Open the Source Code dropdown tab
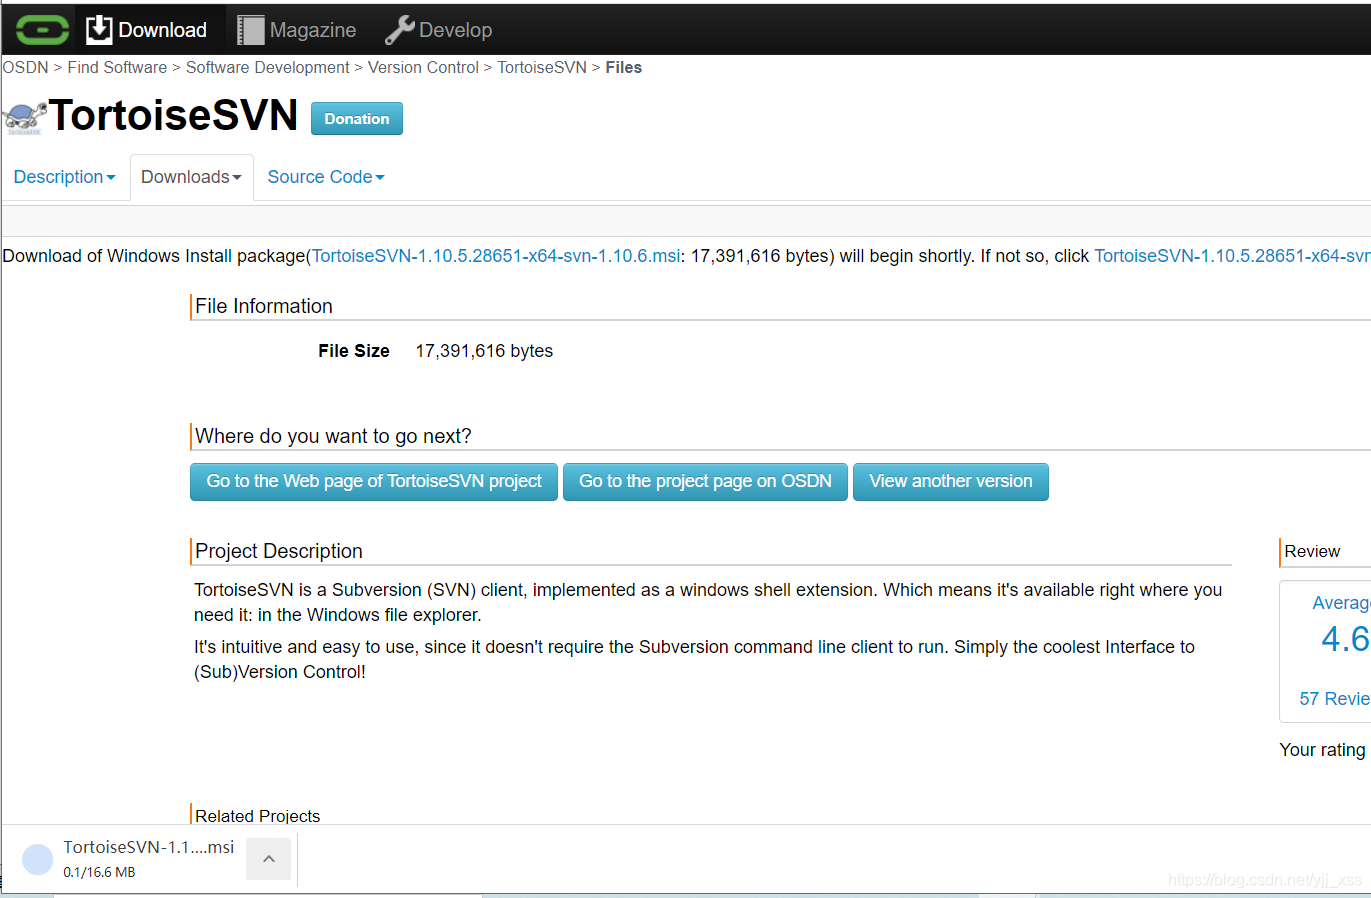Screen dimensions: 1371x898 coord(325,177)
